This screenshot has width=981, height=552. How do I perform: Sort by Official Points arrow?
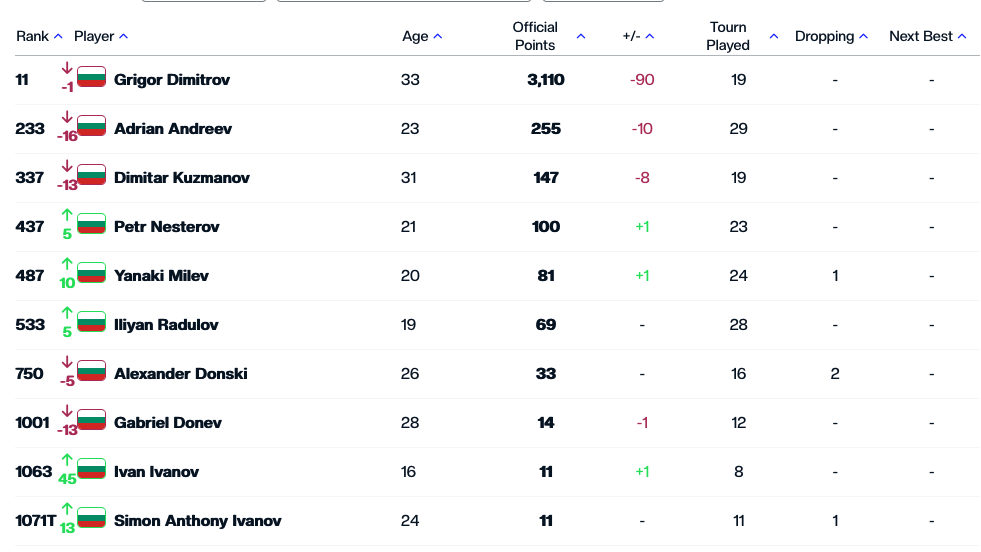580,37
